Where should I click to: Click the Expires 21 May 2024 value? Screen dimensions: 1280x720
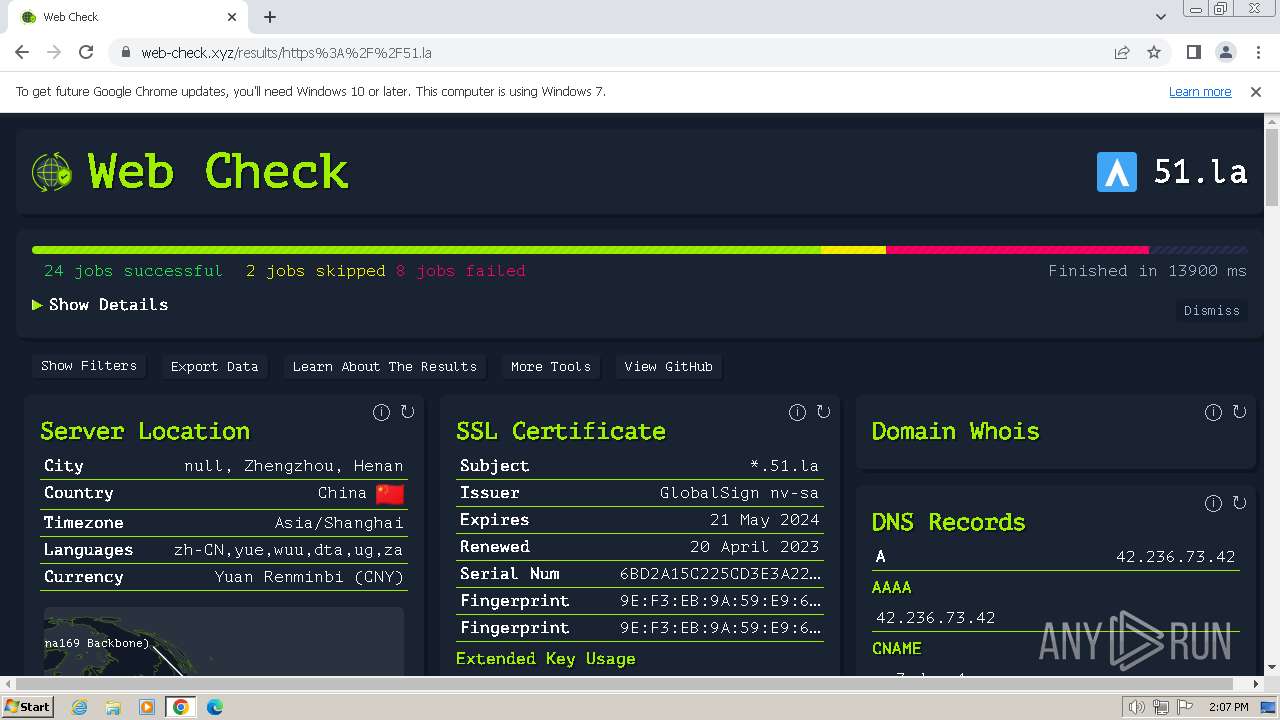click(x=764, y=520)
